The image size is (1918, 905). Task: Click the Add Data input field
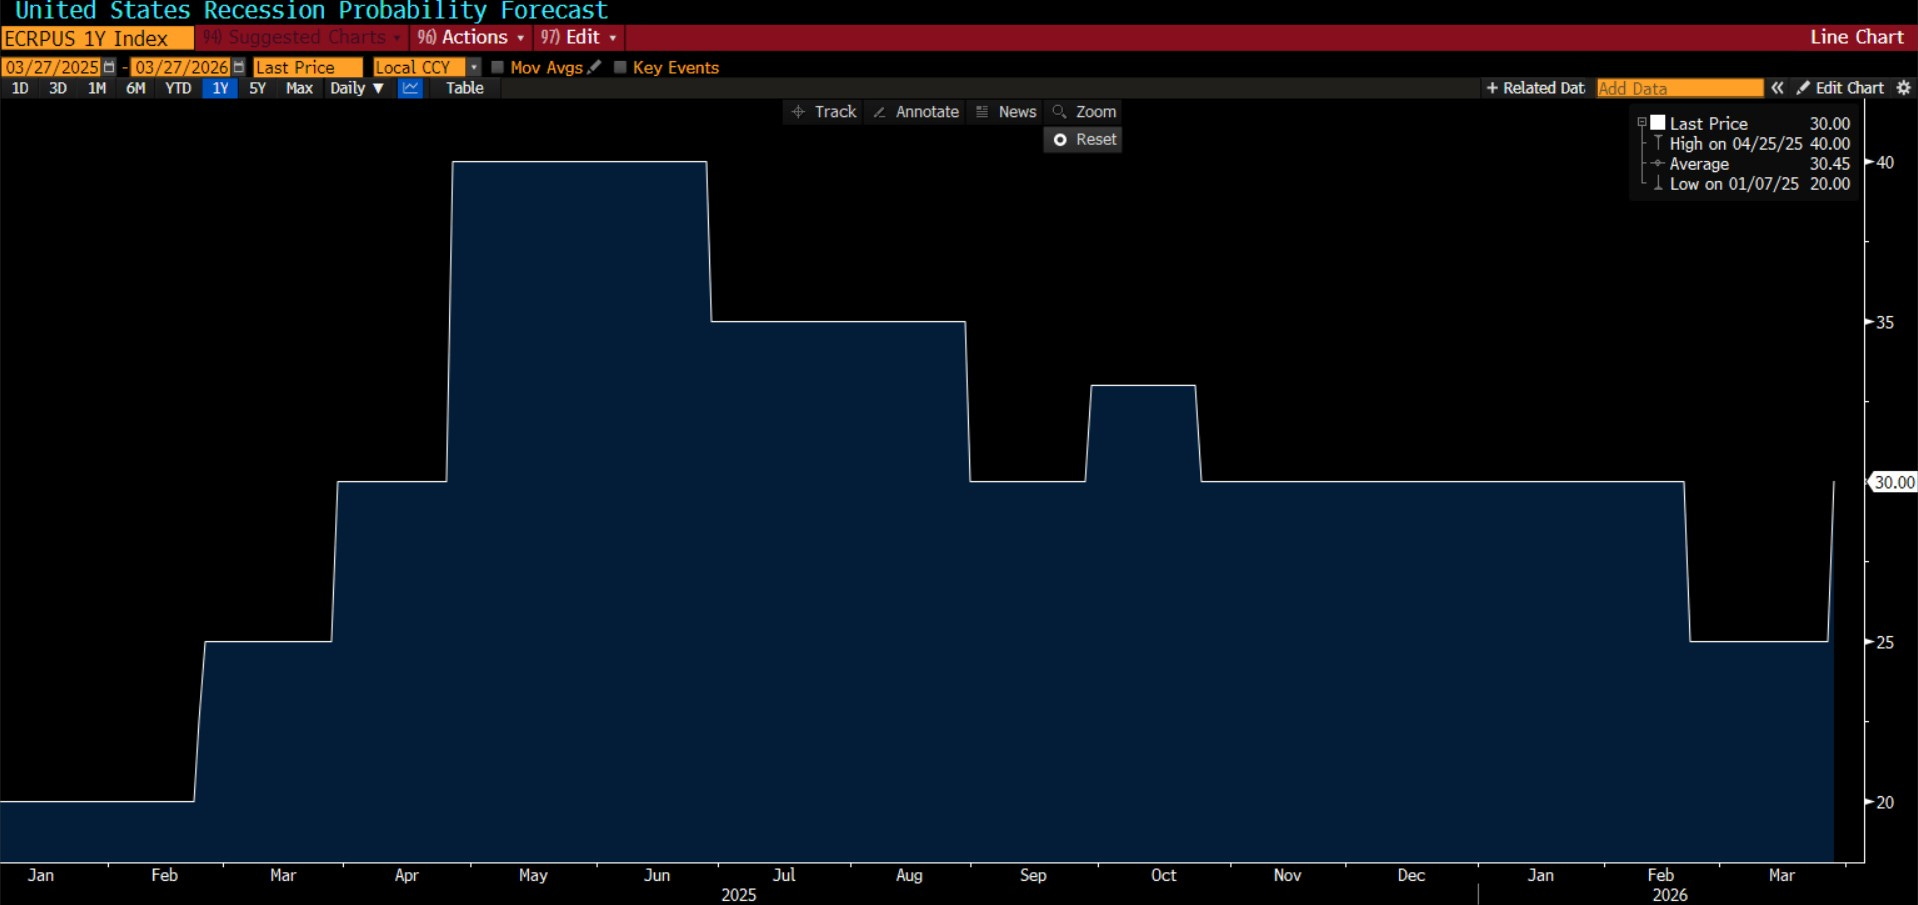click(x=1679, y=88)
